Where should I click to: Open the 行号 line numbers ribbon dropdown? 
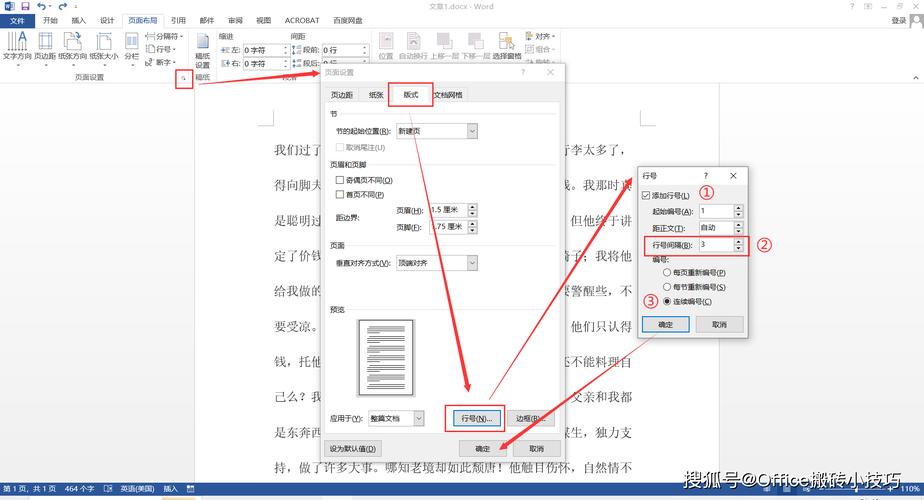(x=161, y=50)
